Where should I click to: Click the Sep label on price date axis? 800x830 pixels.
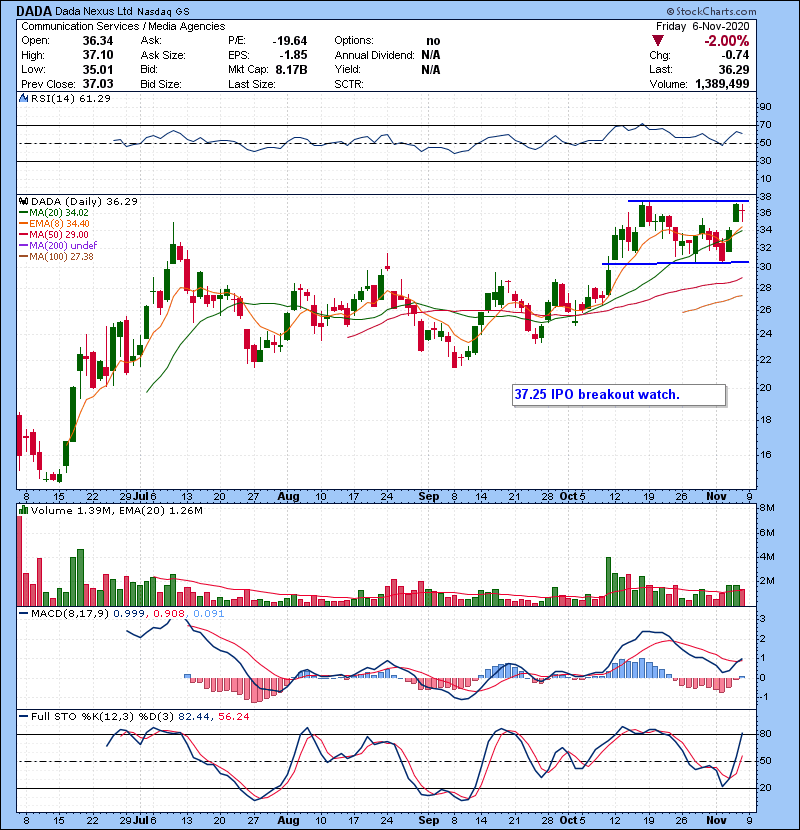(x=428, y=497)
